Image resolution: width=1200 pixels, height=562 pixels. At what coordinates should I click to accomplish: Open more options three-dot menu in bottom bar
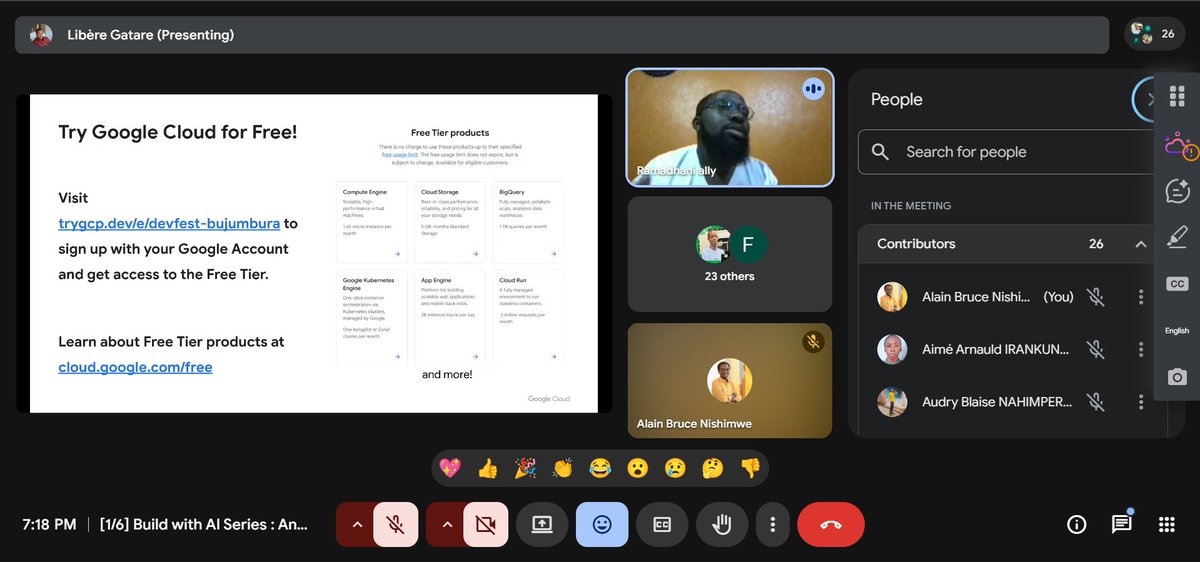tap(772, 524)
